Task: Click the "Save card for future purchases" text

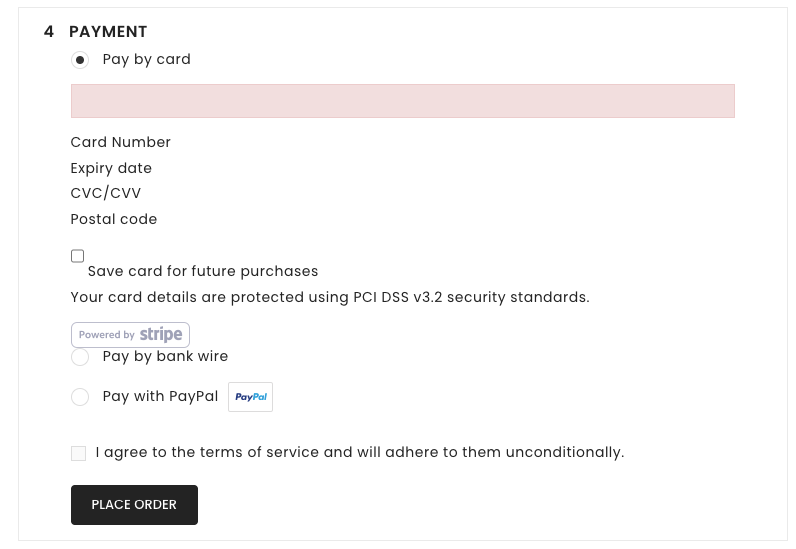Action: click(203, 271)
